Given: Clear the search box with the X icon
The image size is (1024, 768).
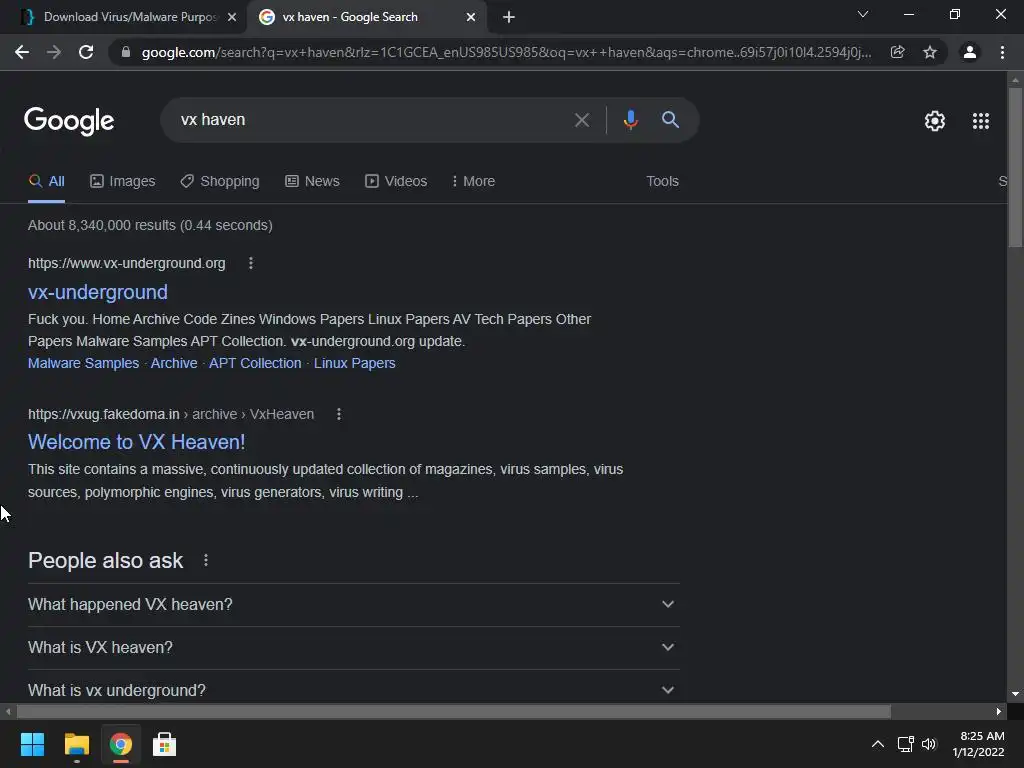Looking at the screenshot, I should 581,120.
